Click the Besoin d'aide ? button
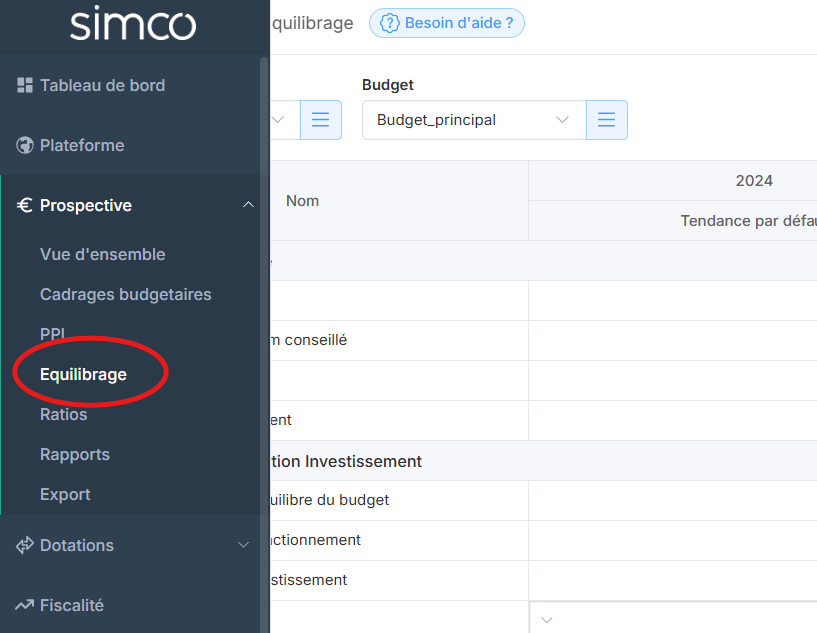 (x=447, y=23)
